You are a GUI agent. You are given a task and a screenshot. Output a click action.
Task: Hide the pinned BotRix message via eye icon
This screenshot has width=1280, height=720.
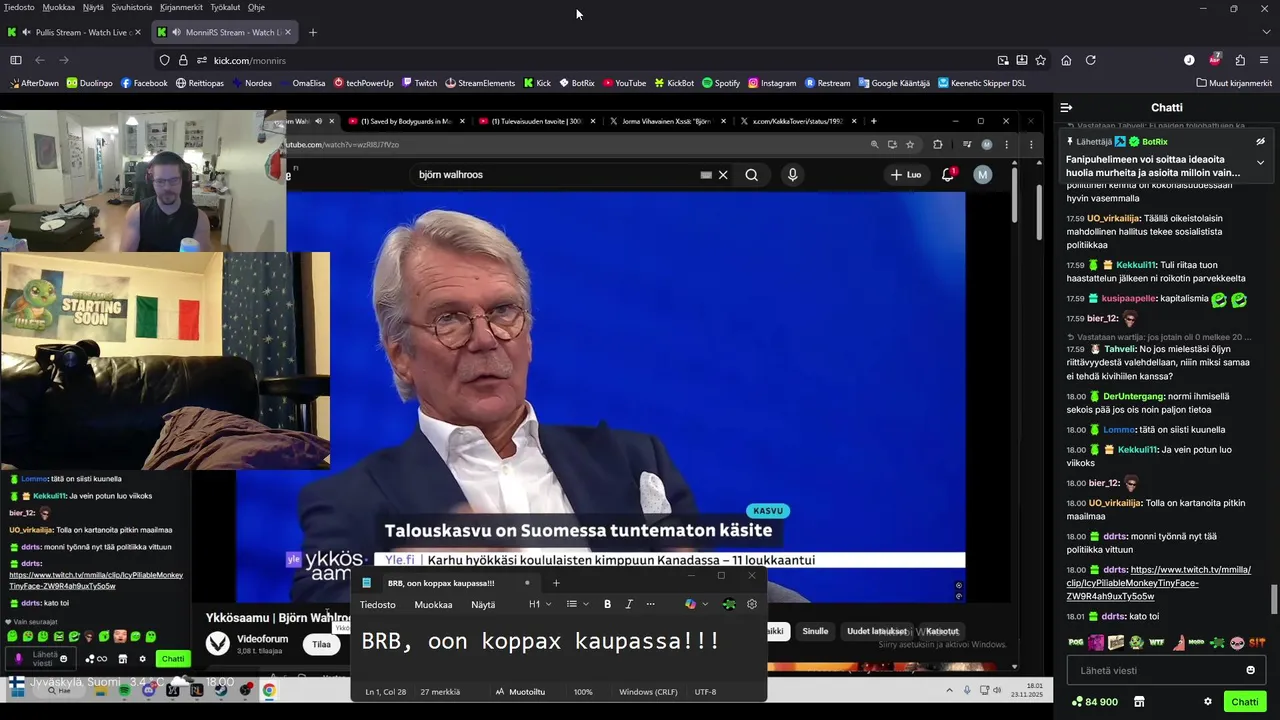pyautogui.click(x=1260, y=142)
